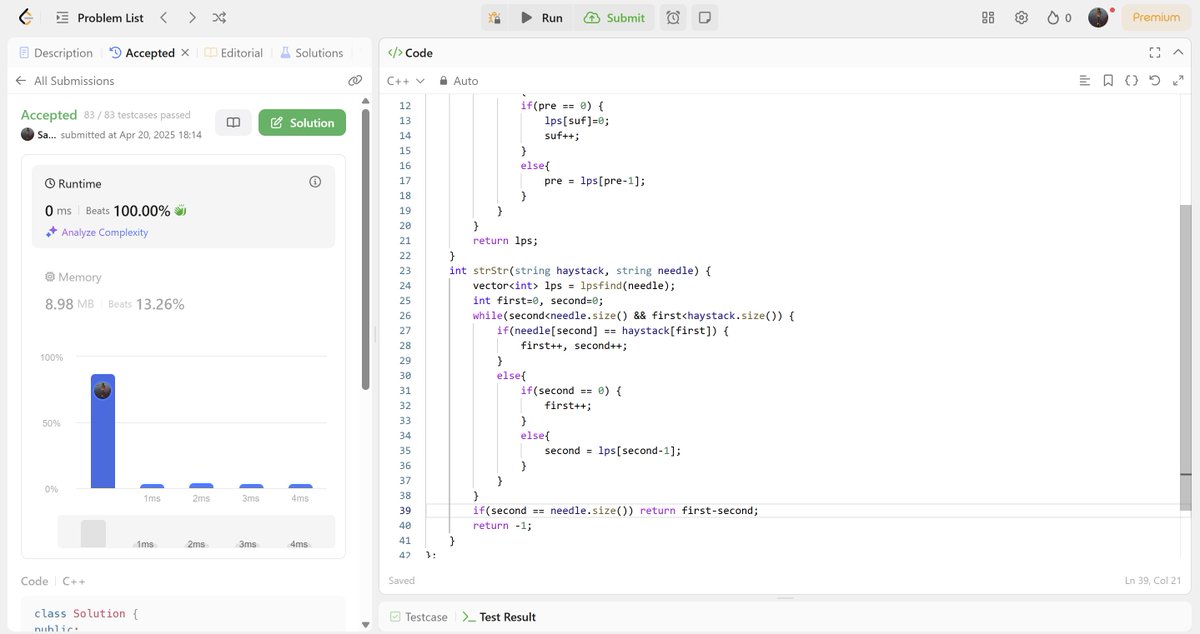
Task: Click the format code lines icon
Action: pos(1084,81)
